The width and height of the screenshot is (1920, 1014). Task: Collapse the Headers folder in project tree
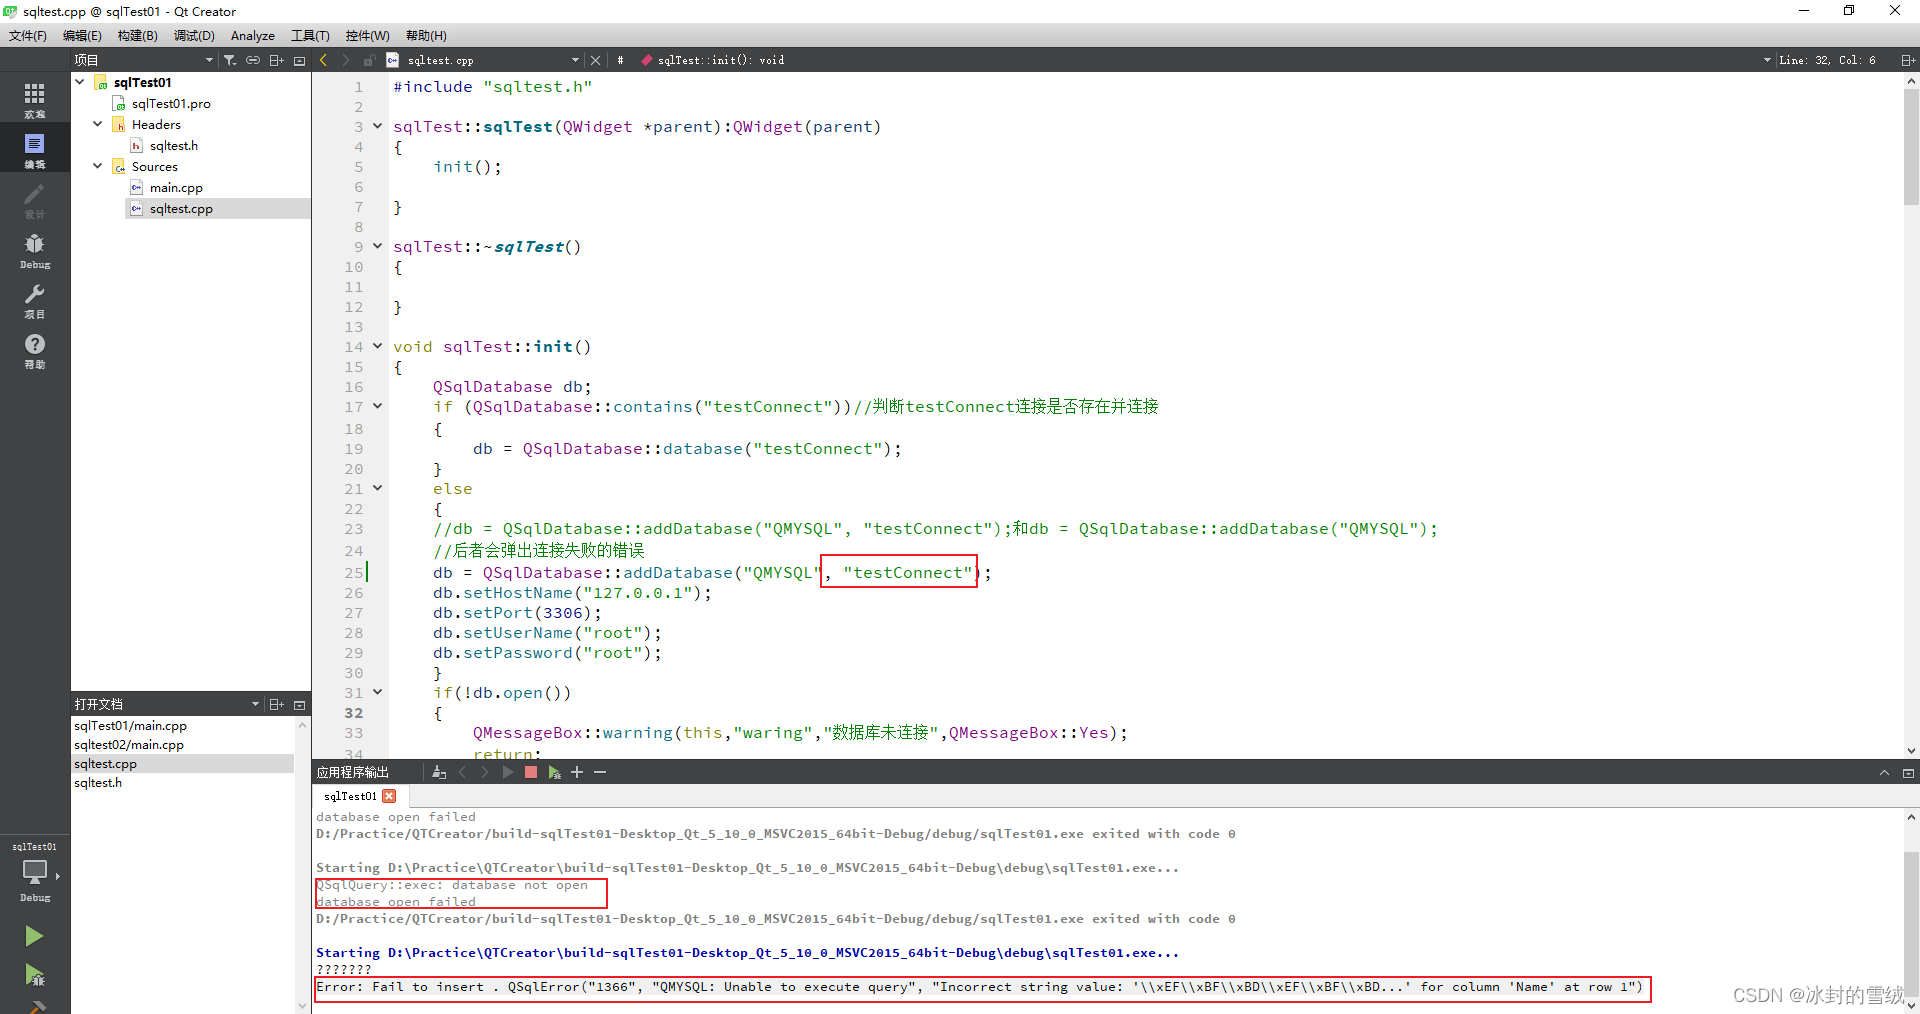click(x=97, y=124)
